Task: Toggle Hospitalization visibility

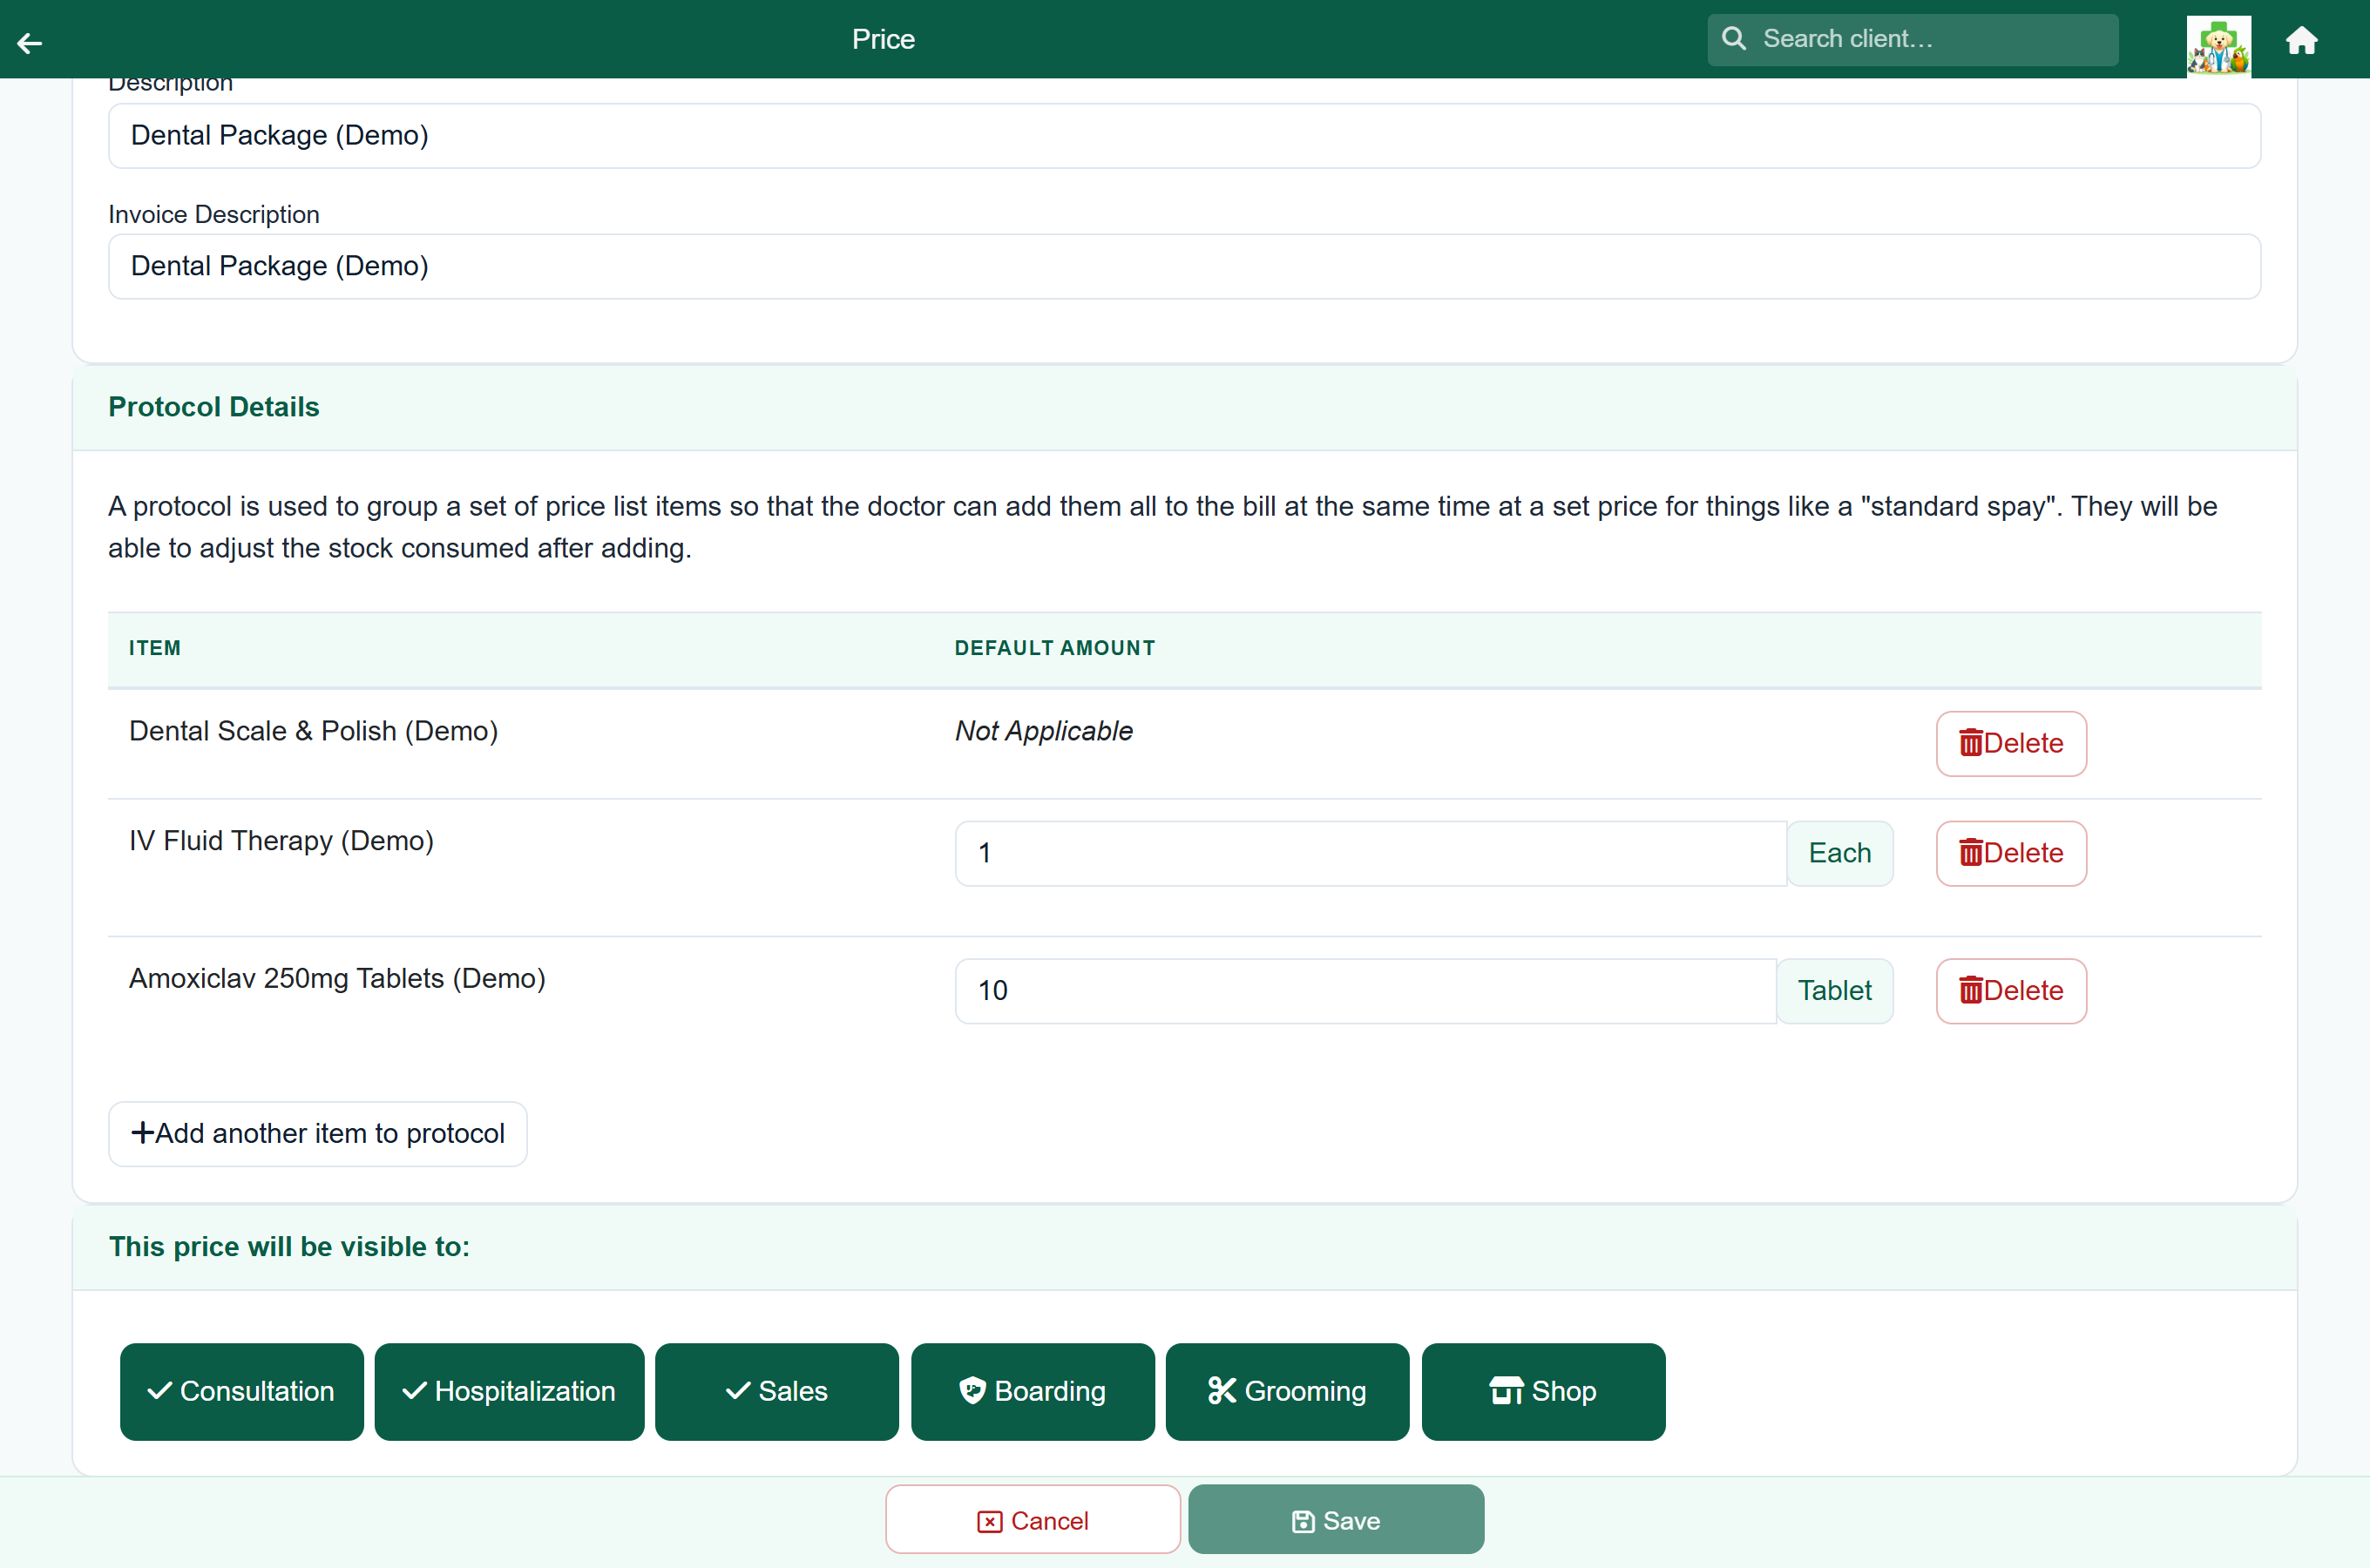Action: coord(509,1391)
